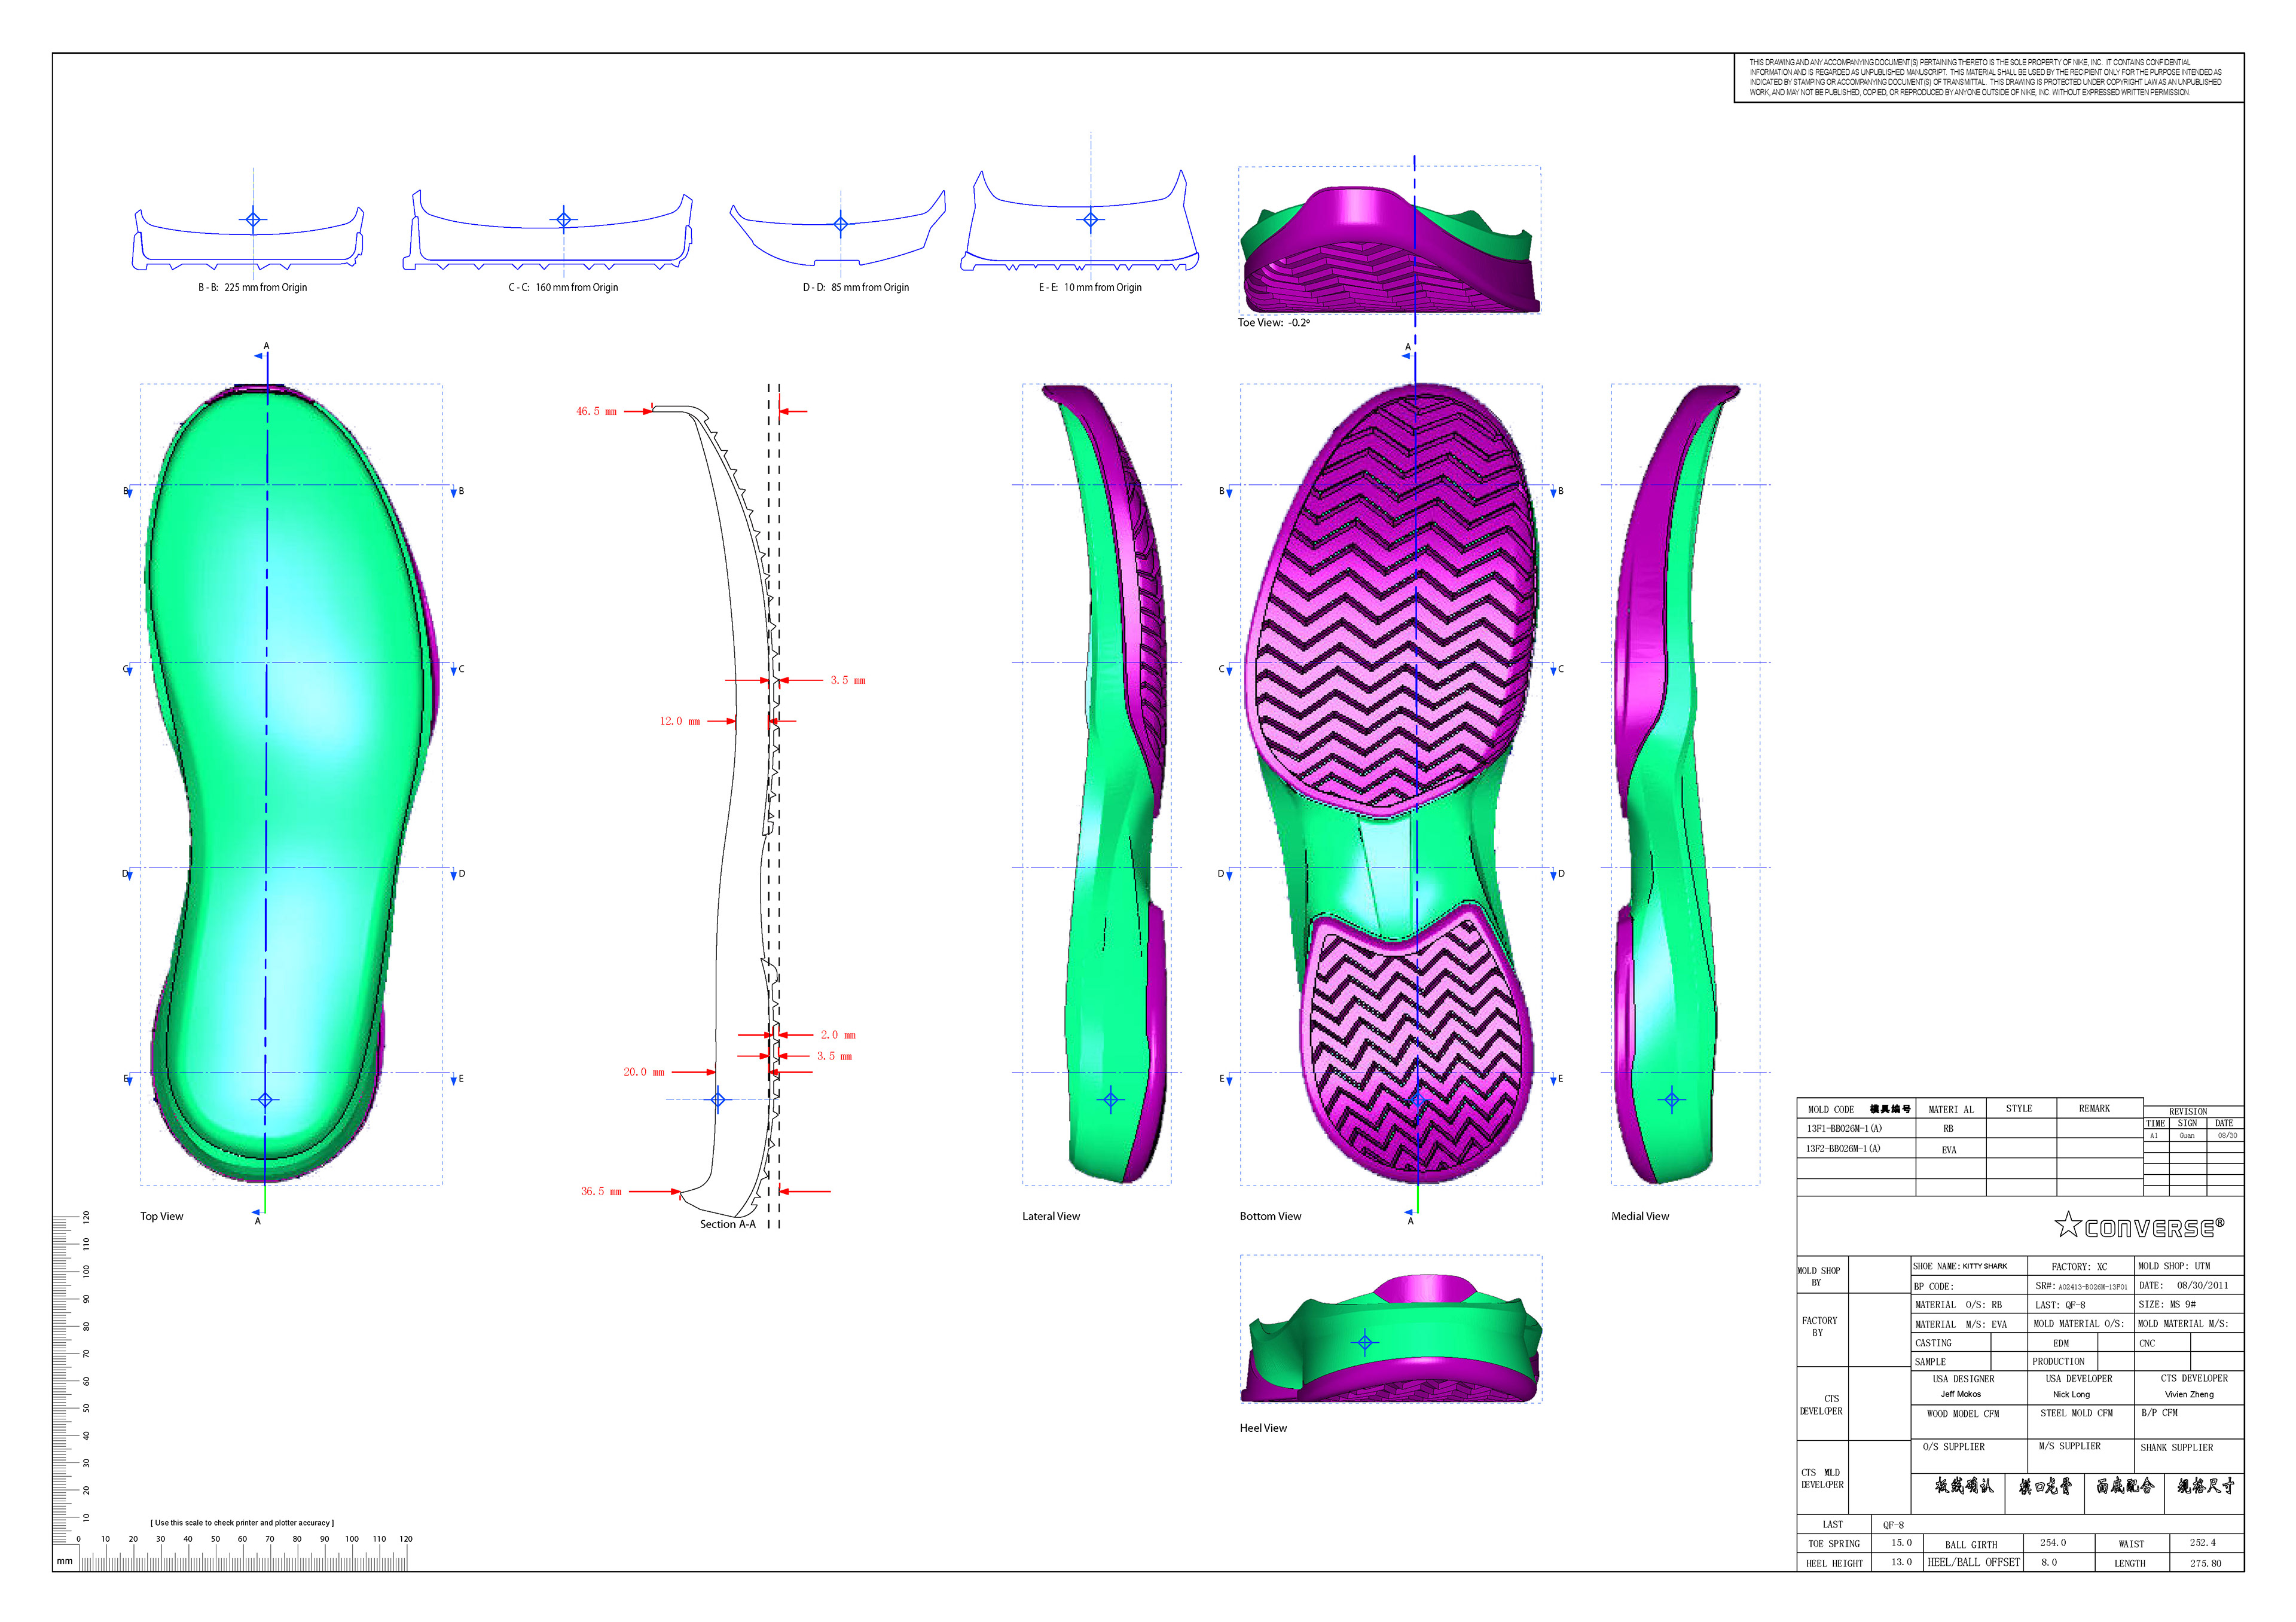This screenshot has width=2296, height=1622.
Task: Click origin crosshair in Medial View heel
Action: click(x=1672, y=1100)
